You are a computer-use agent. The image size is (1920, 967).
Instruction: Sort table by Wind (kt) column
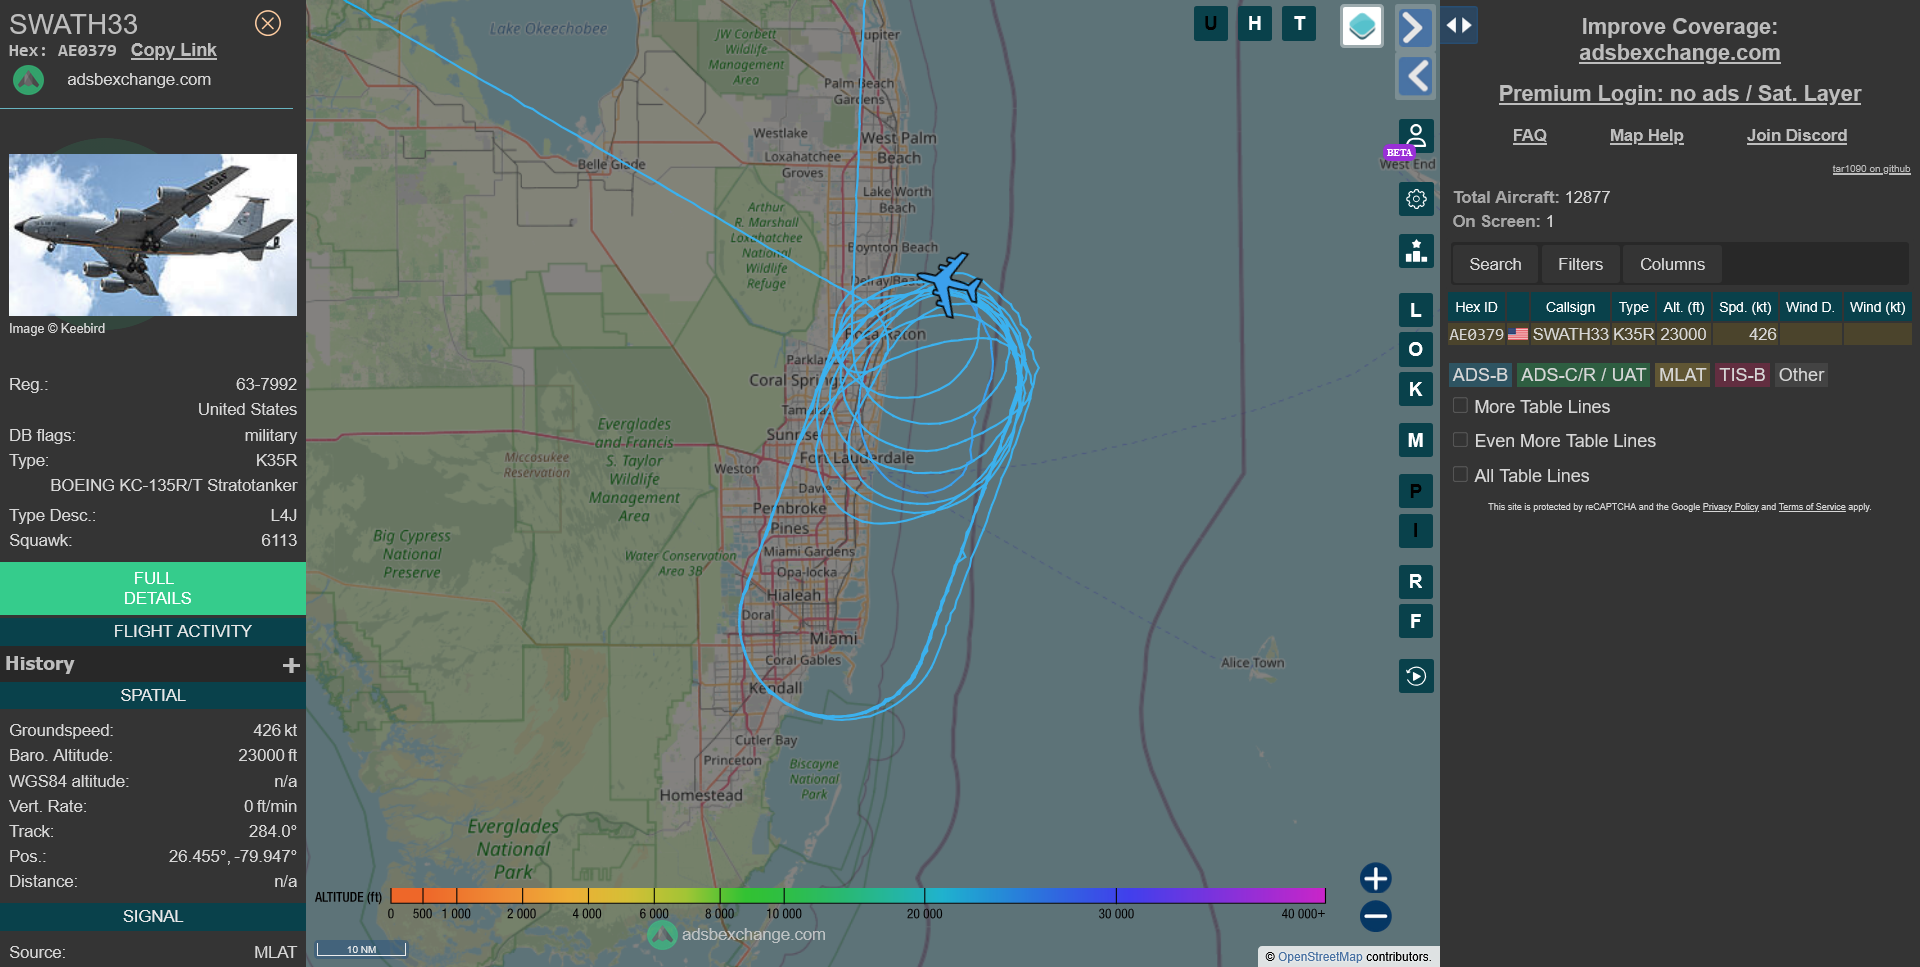[x=1877, y=307]
